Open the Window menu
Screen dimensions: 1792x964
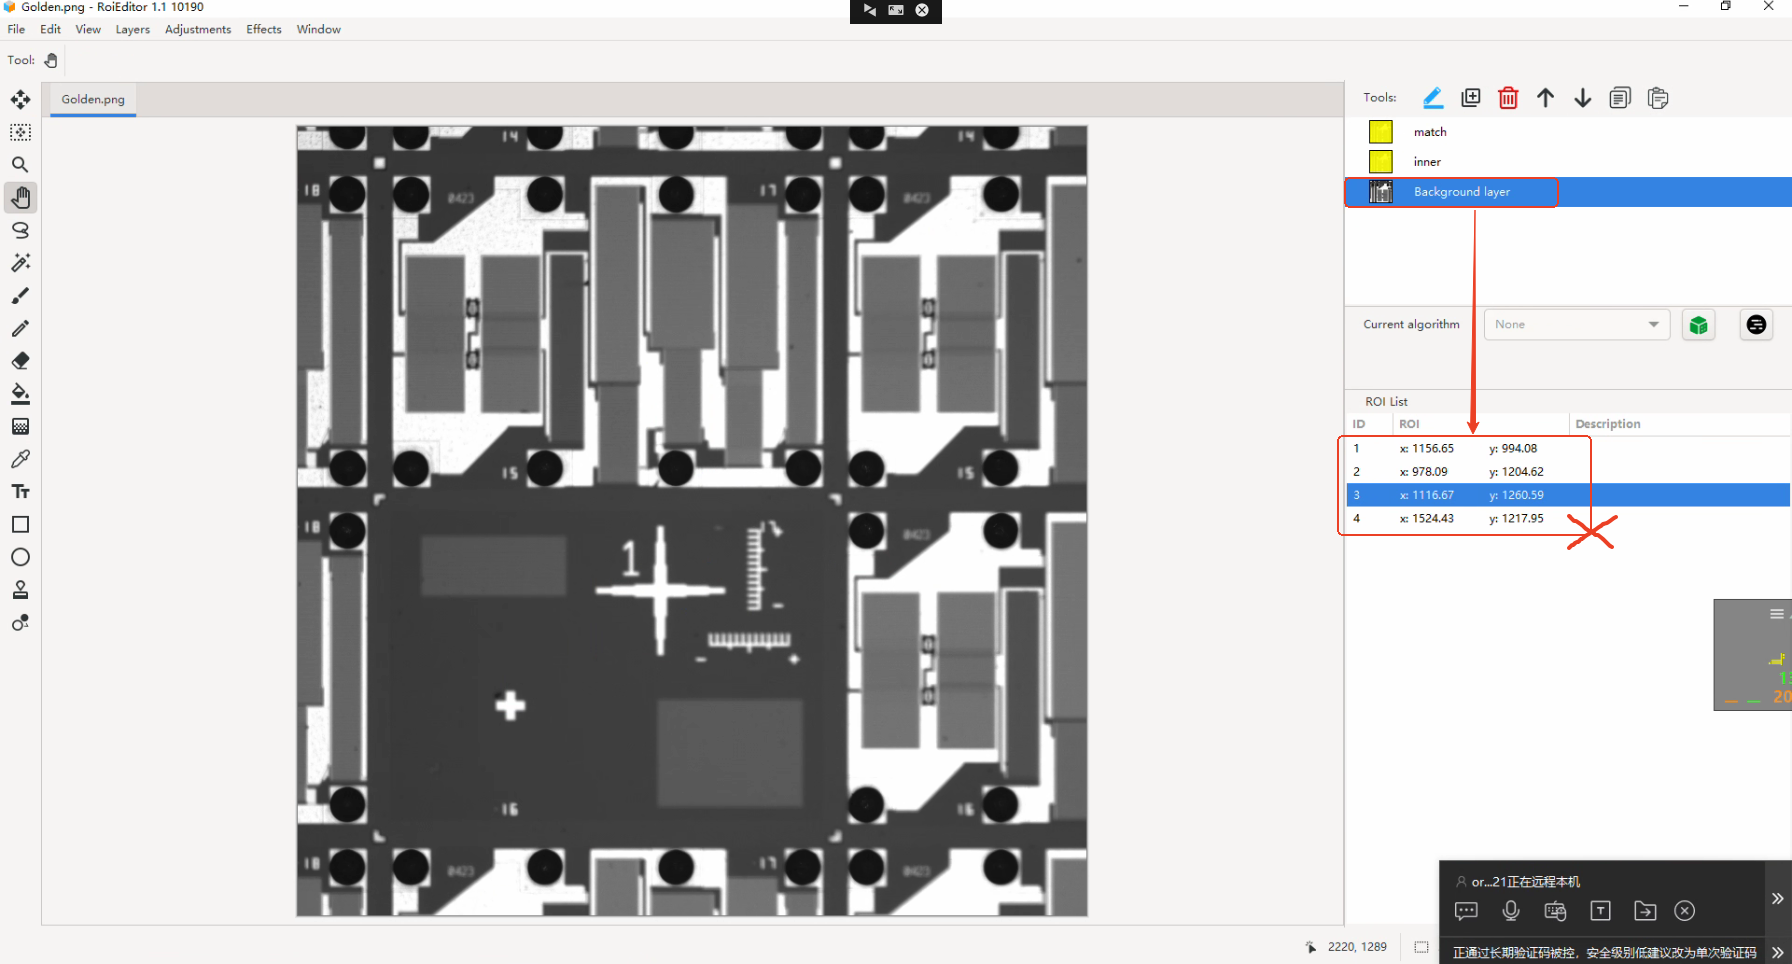point(318,29)
